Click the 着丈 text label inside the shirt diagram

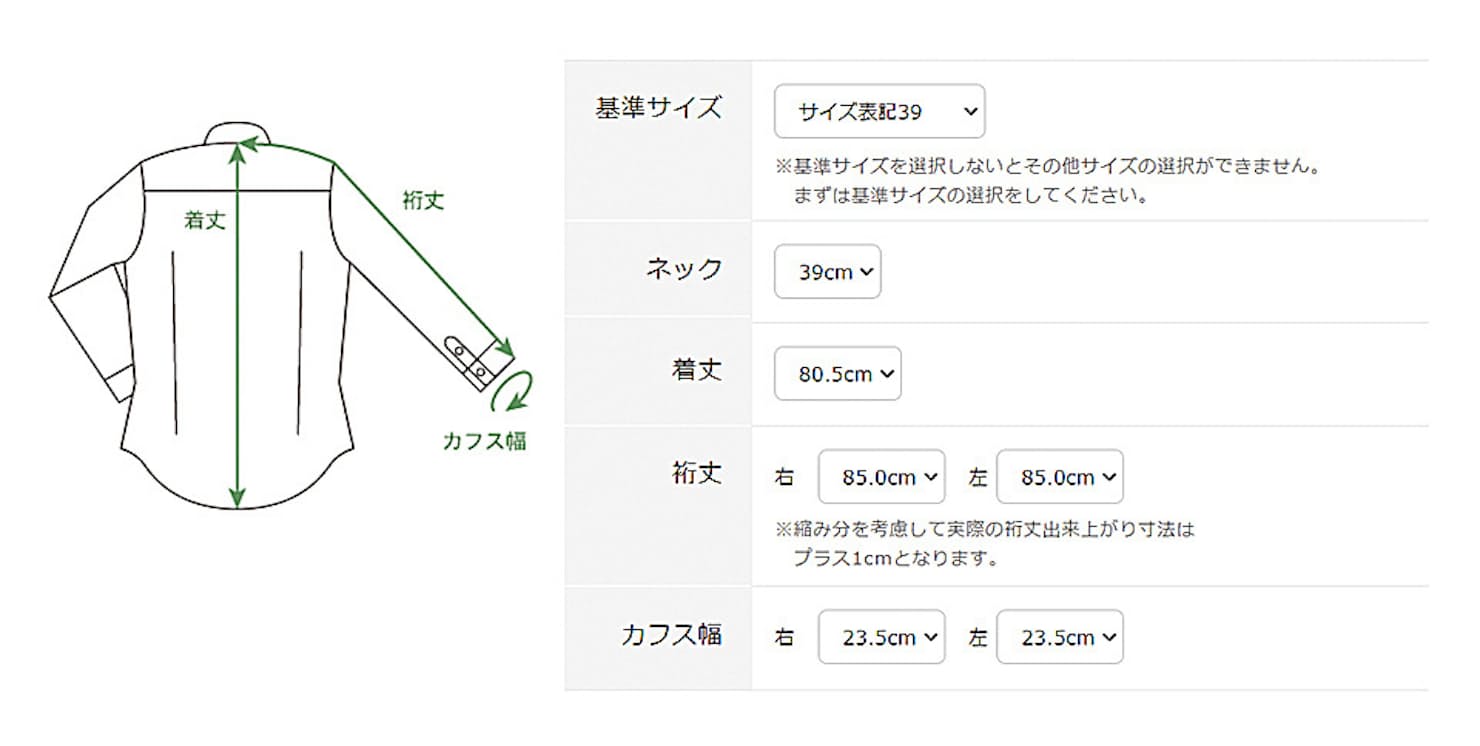[204, 221]
